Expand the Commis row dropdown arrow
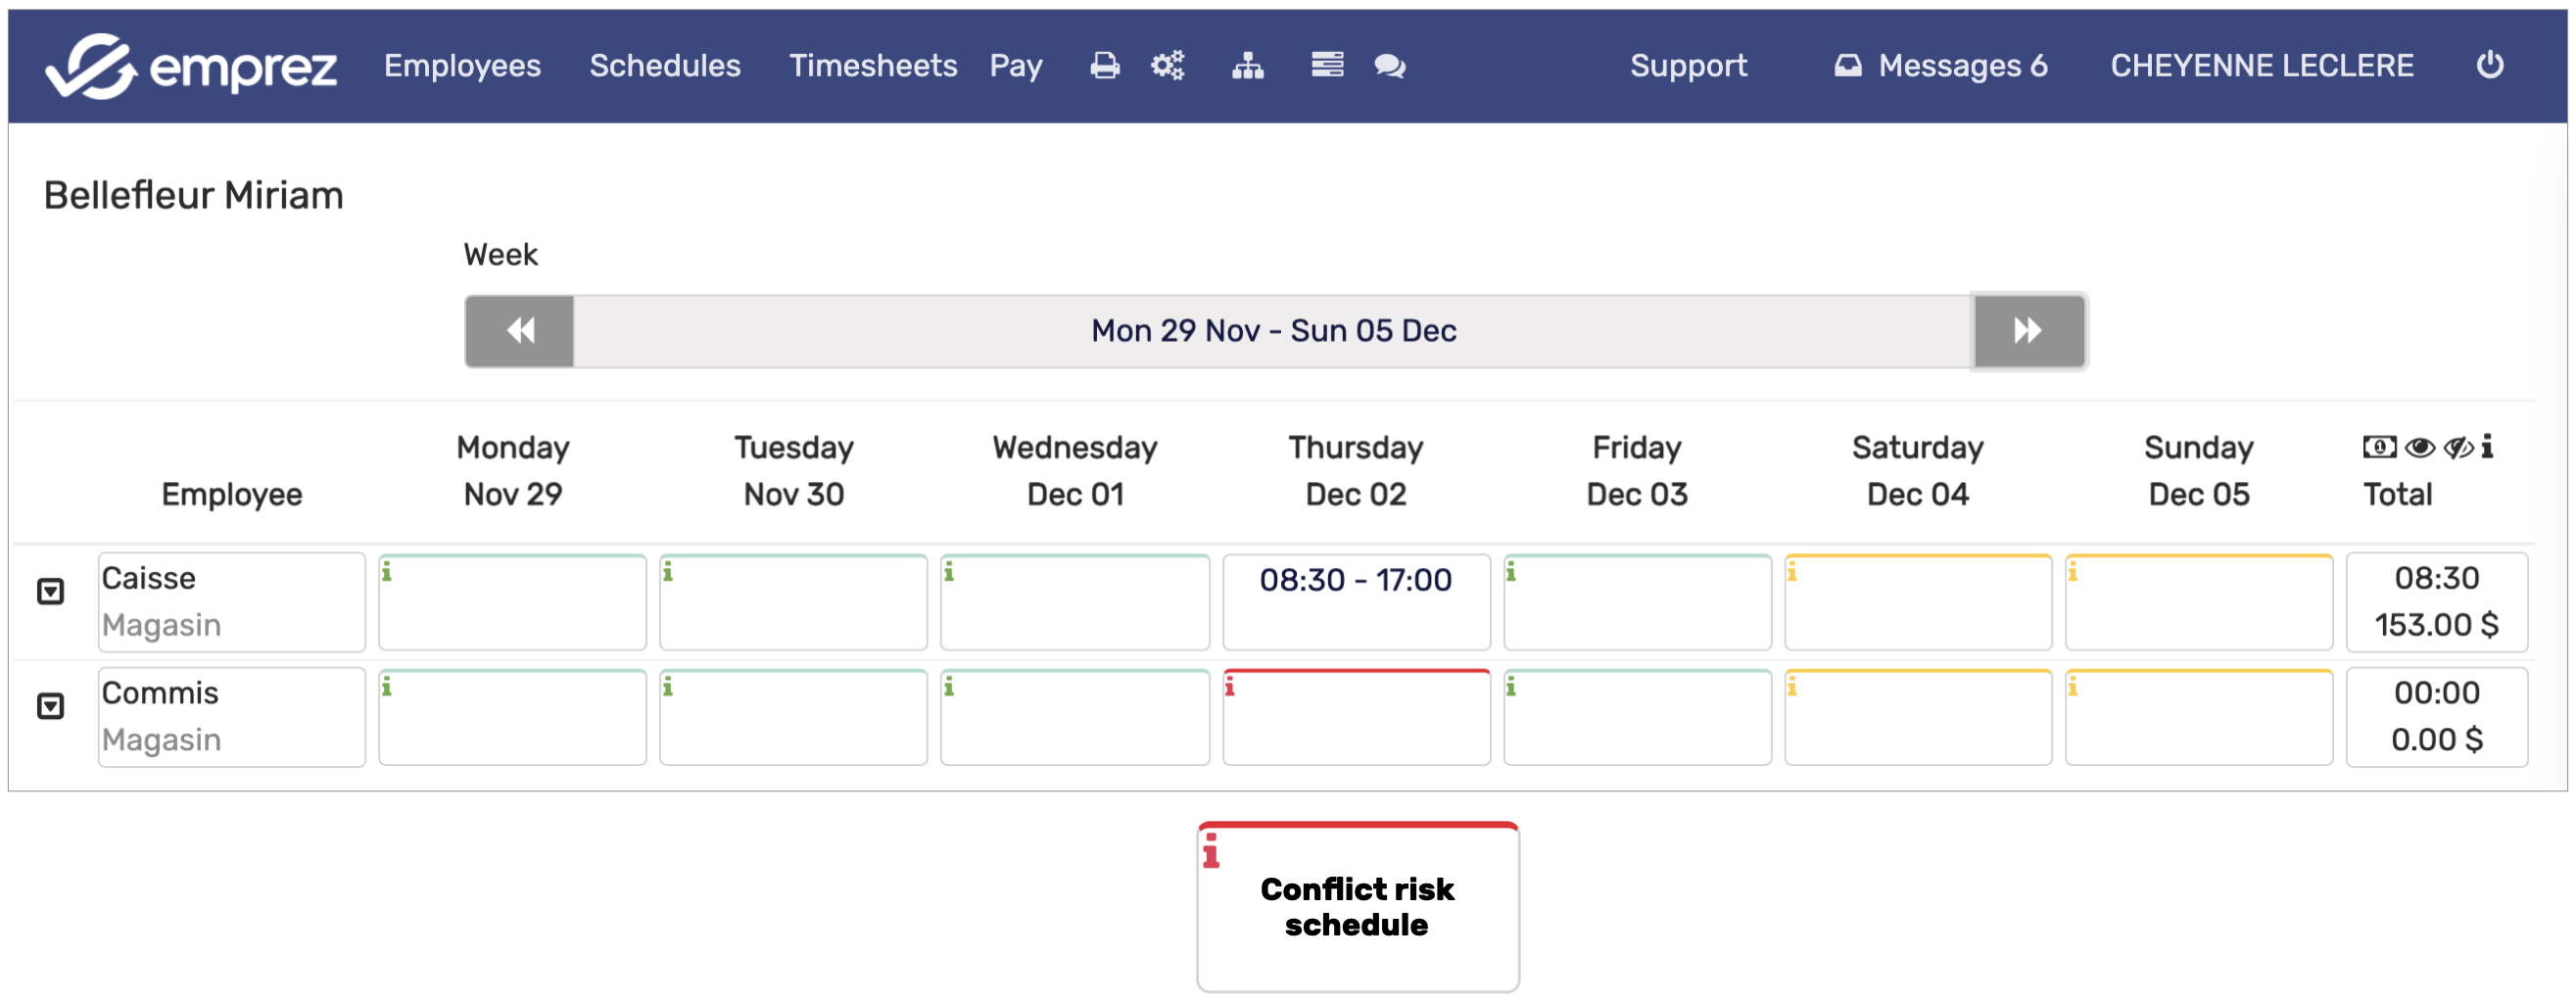 pyautogui.click(x=50, y=707)
